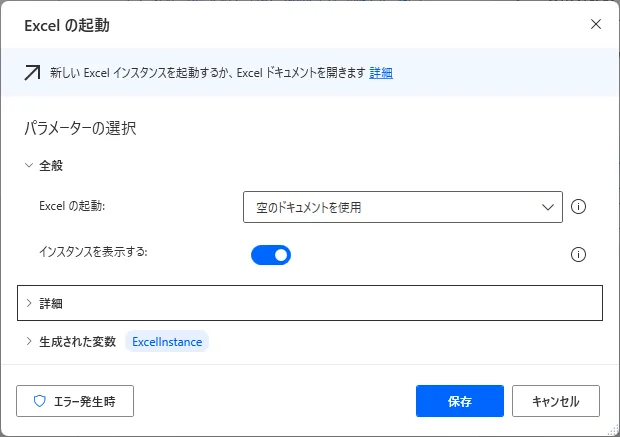This screenshot has height=437, width=620.
Task: Click info icon beside インスタンスを表示する toggle
Action: click(578, 254)
